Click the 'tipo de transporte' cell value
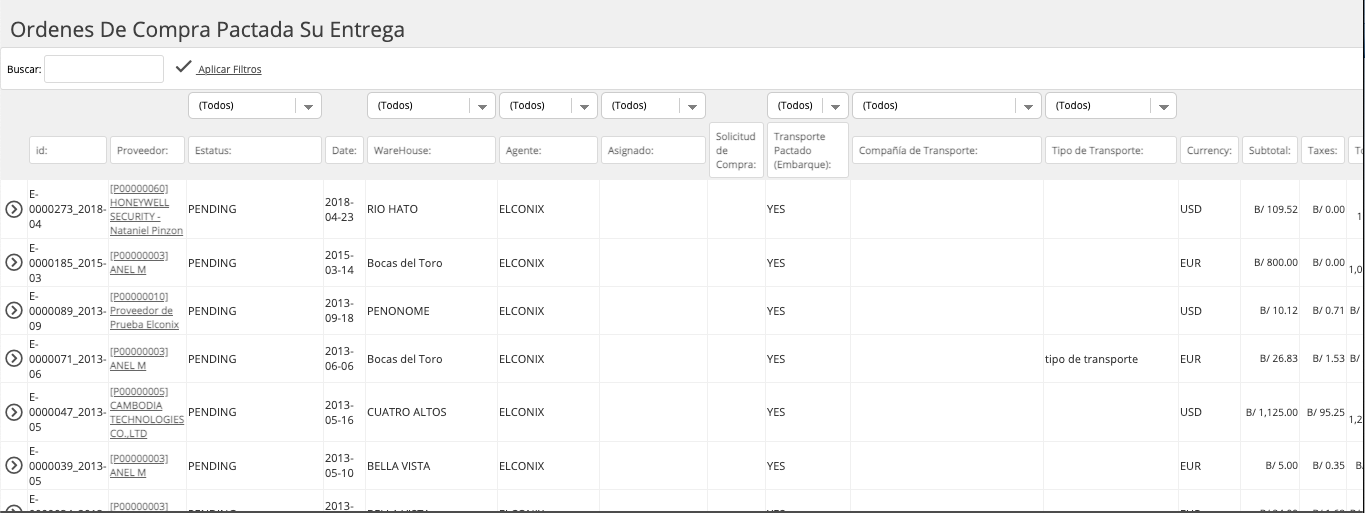The image size is (1365, 513). pyautogui.click(x=1091, y=359)
